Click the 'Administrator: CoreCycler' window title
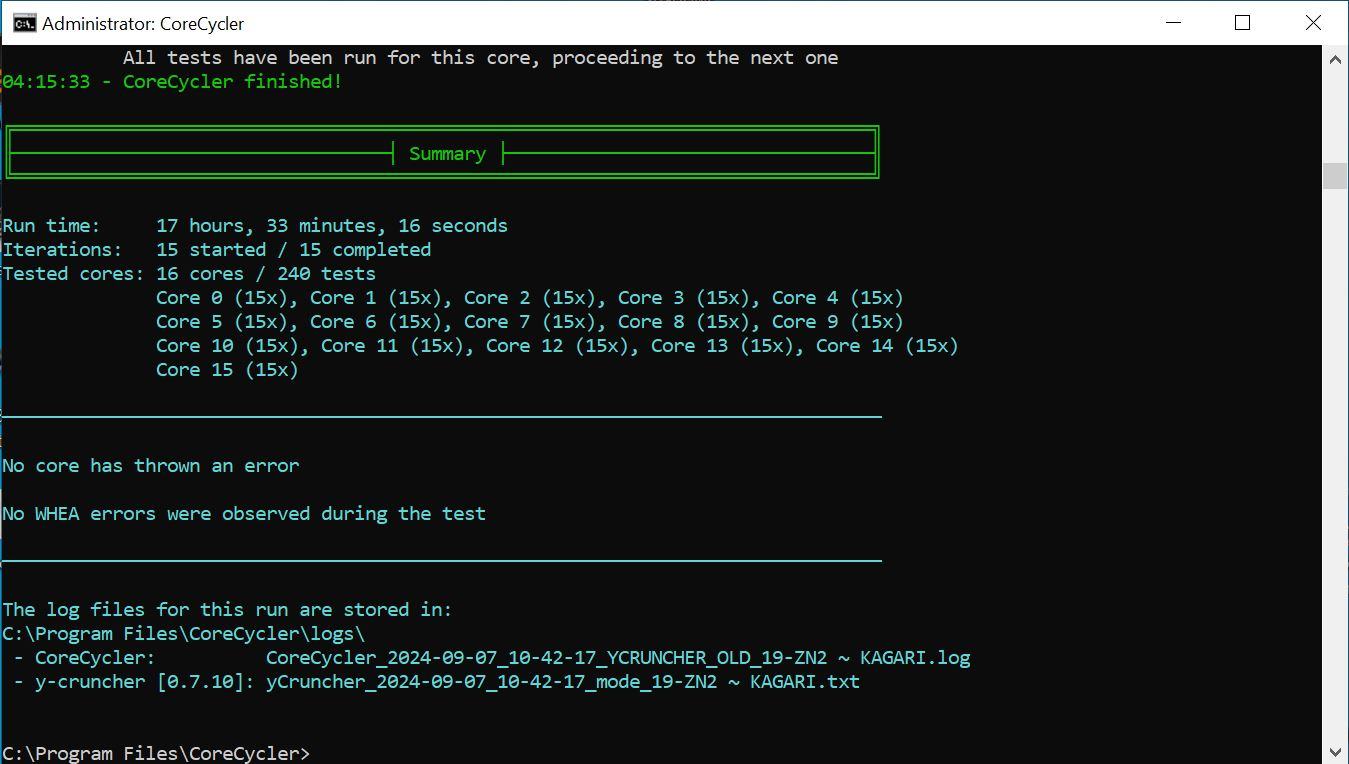This screenshot has width=1349, height=764. point(143,23)
